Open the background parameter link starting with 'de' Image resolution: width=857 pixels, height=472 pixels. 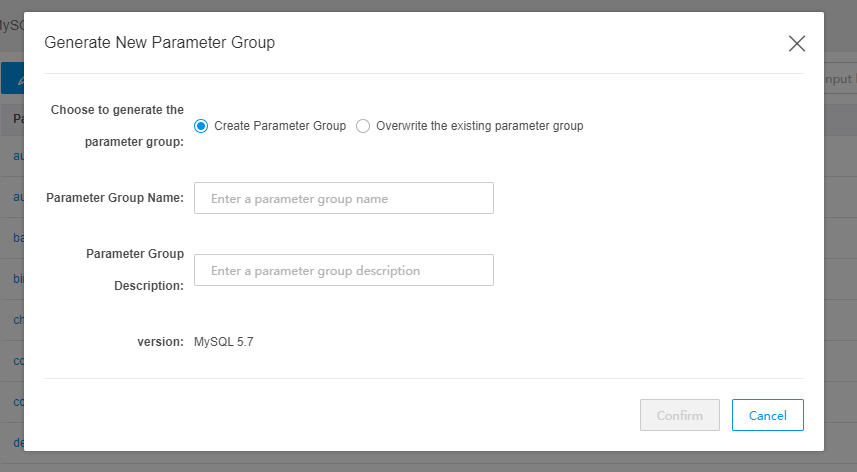pyautogui.click(x=17, y=442)
